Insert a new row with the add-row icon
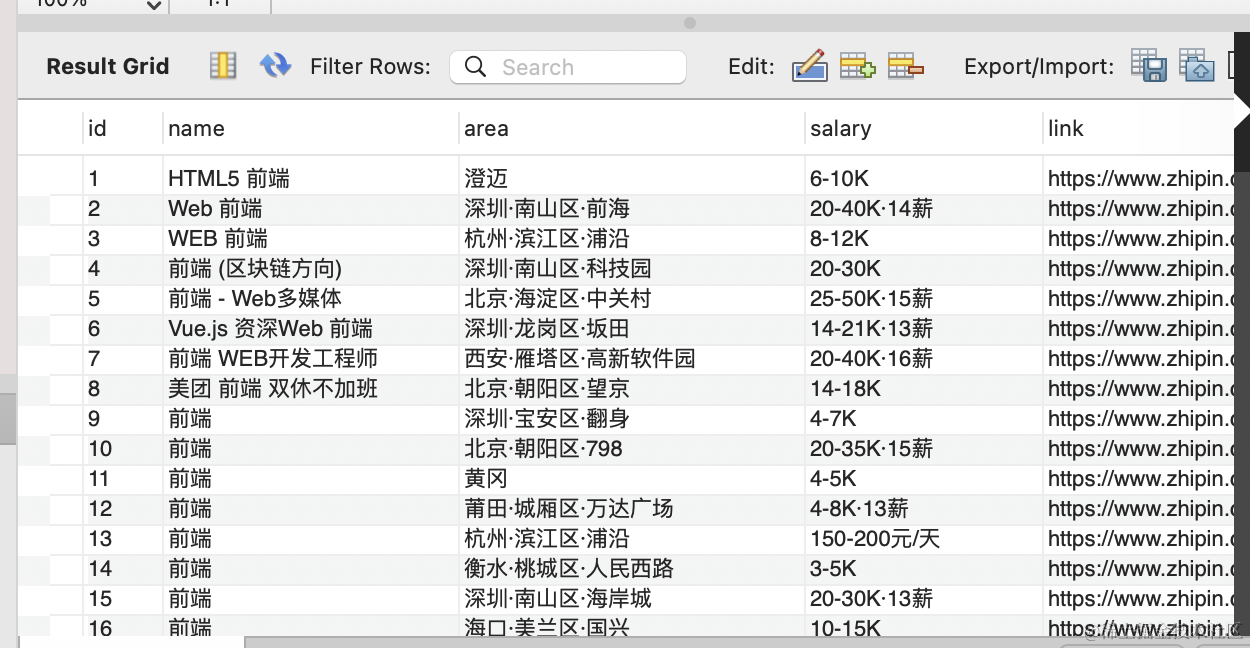 (857, 66)
